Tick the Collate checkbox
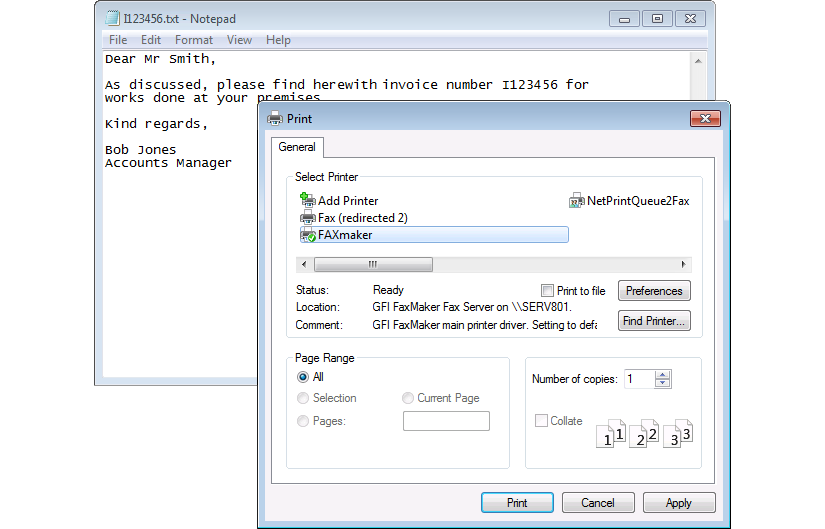The image size is (825, 529). click(541, 421)
